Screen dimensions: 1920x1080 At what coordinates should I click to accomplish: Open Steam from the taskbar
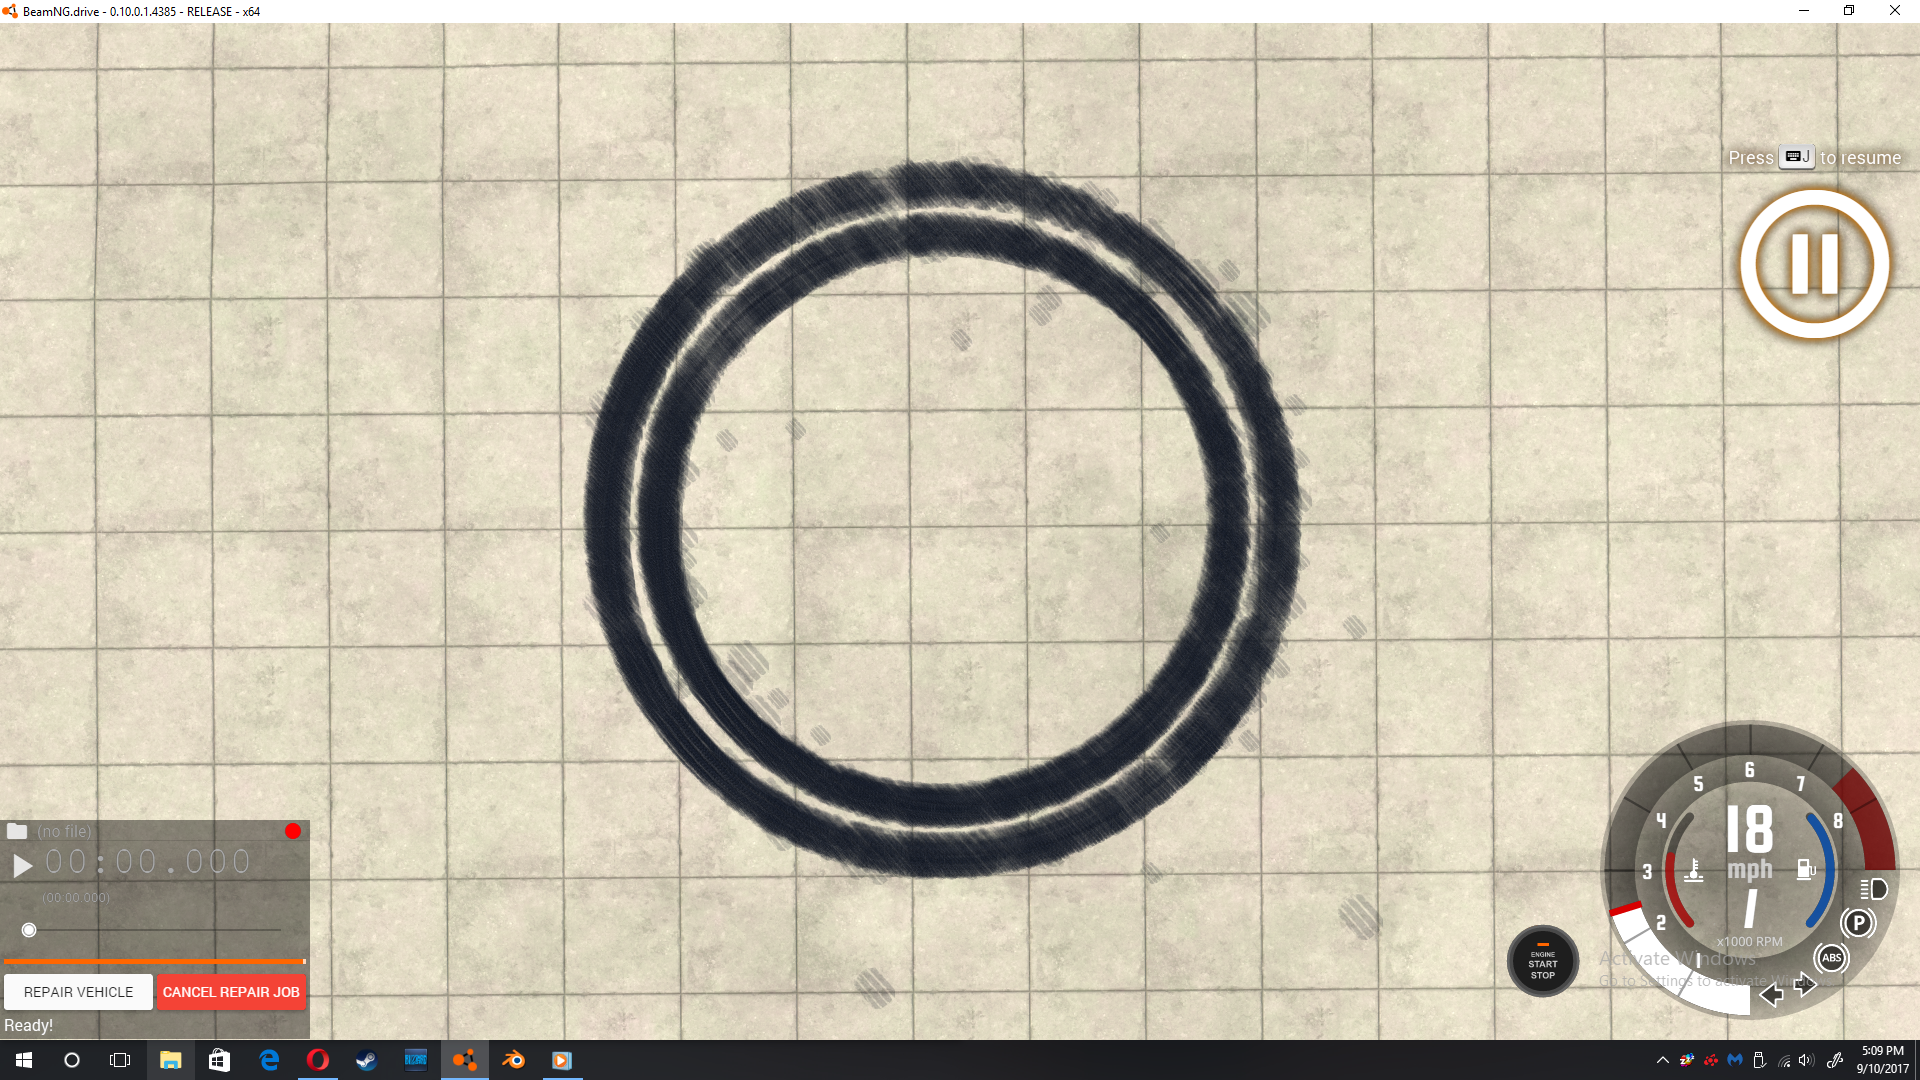[366, 1060]
